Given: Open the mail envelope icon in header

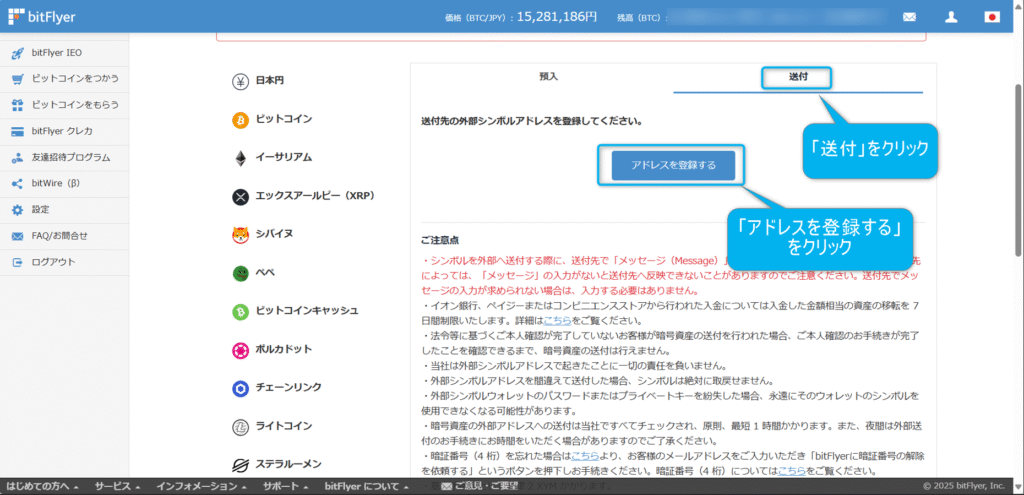Looking at the screenshot, I should point(909,17).
